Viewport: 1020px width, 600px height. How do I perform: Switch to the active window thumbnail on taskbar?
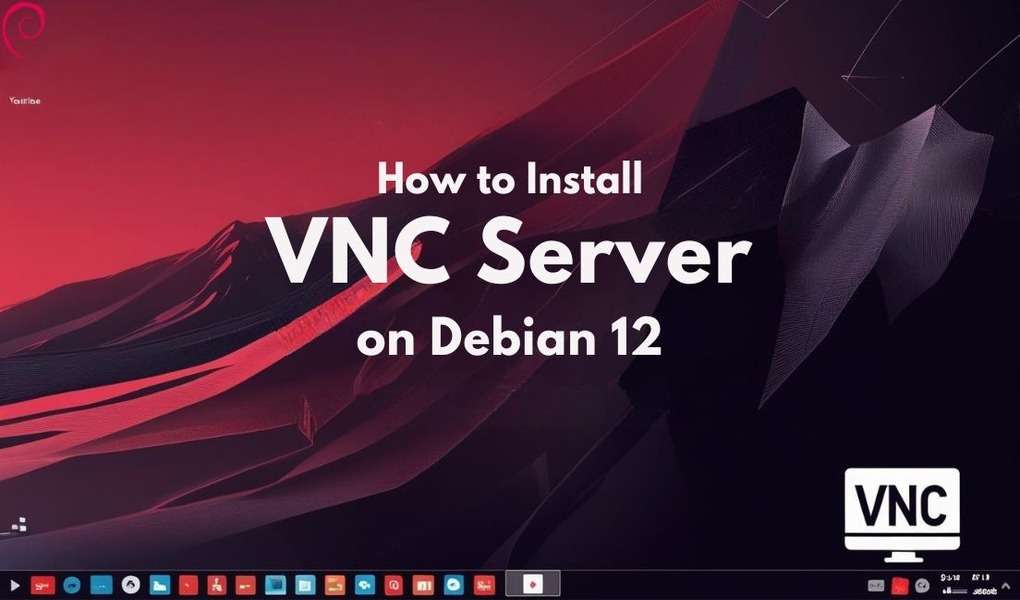[533, 584]
